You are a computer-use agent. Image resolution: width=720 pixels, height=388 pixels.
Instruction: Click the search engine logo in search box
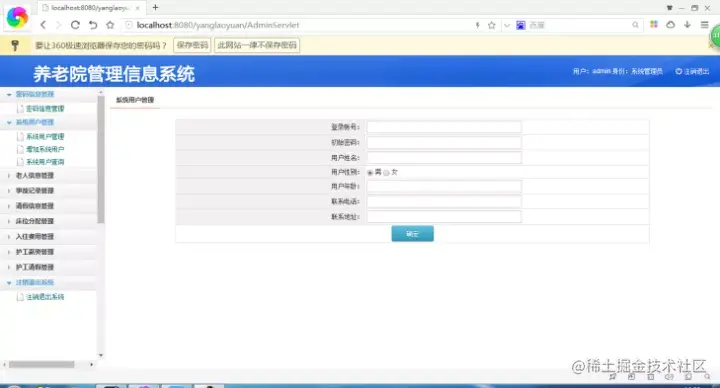(521, 25)
